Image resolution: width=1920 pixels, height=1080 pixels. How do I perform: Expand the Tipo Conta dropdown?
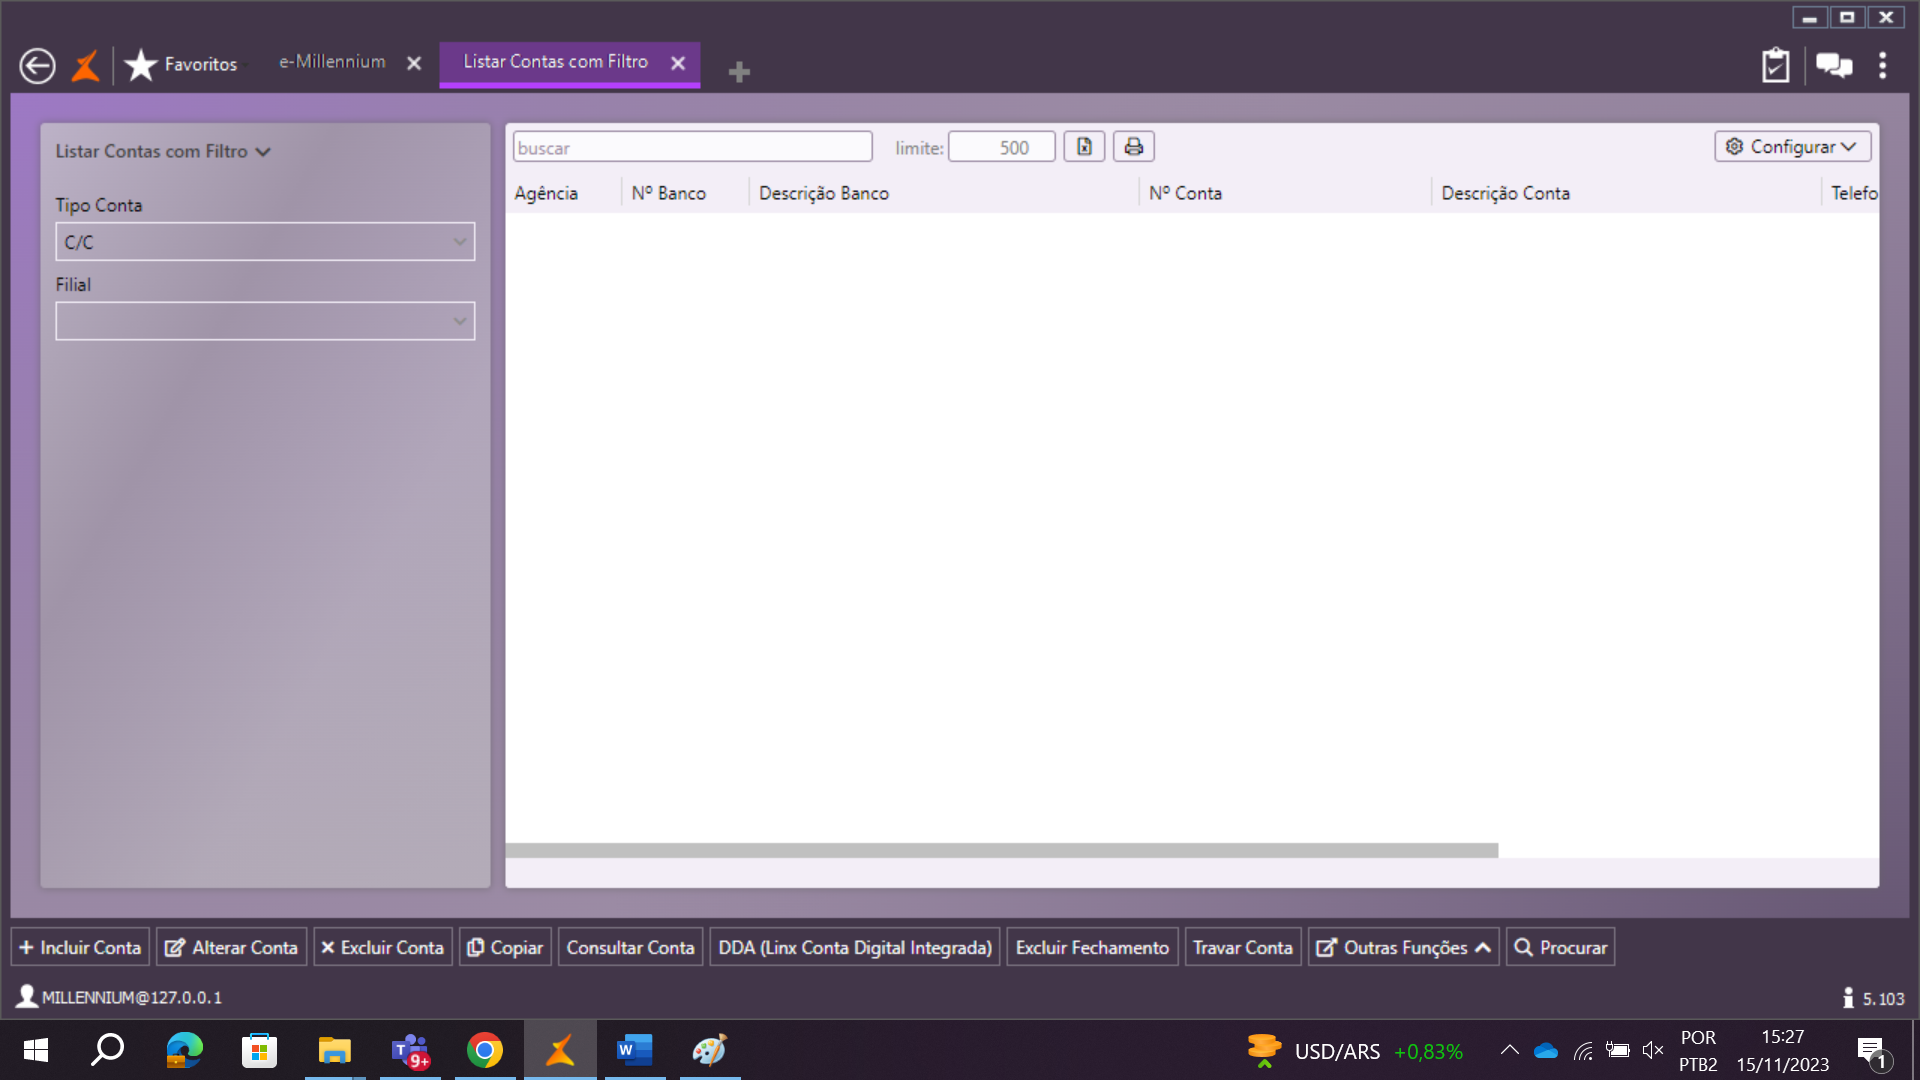click(x=459, y=242)
